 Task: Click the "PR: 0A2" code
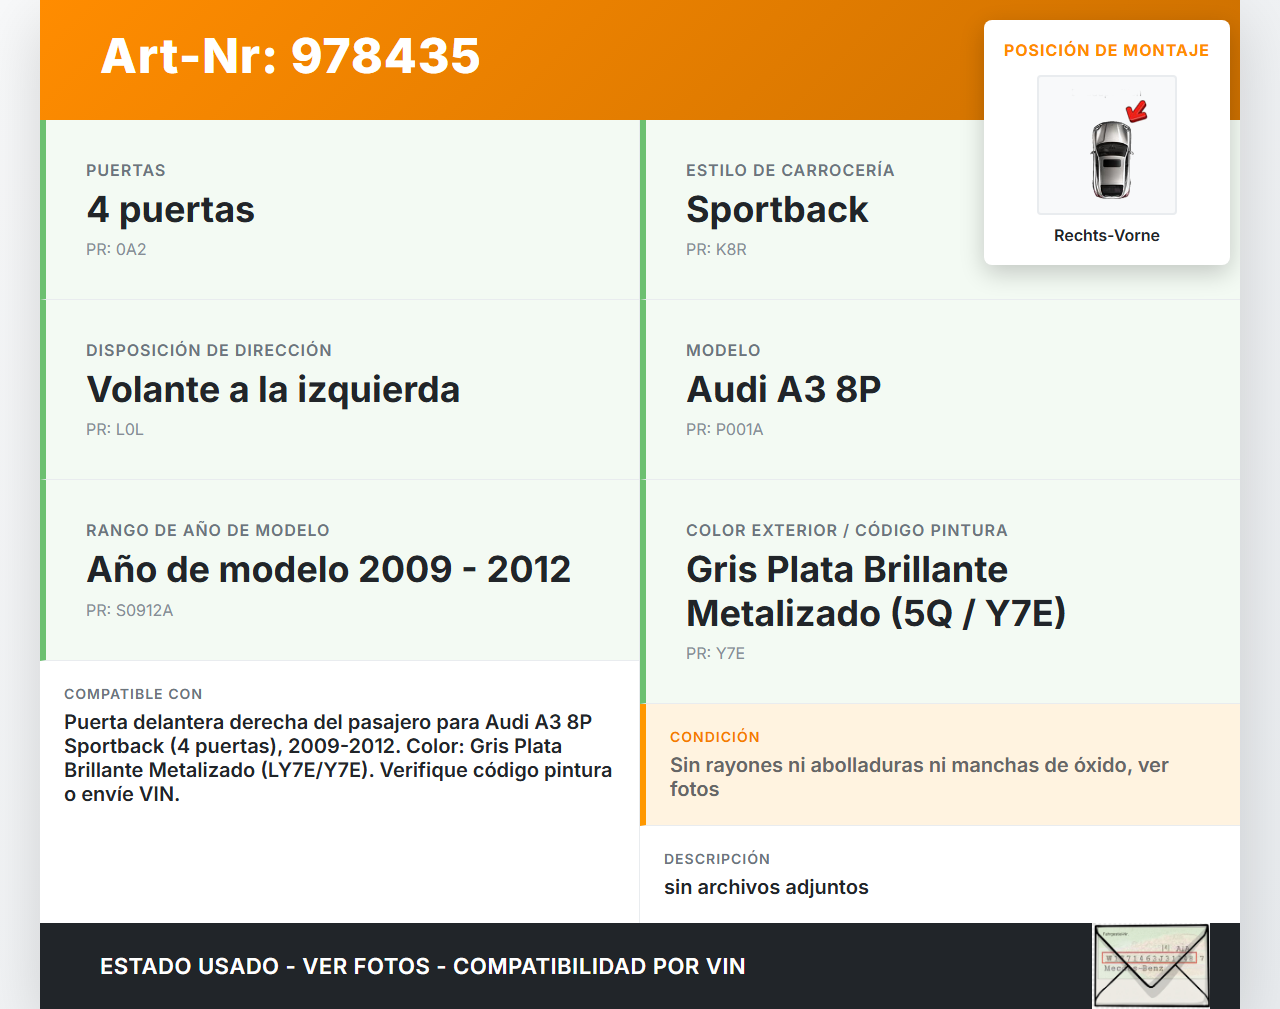pos(116,249)
